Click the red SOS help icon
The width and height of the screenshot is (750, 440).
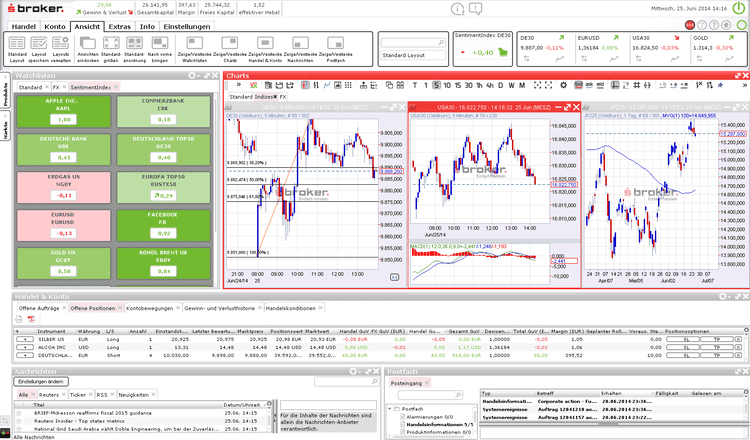click(x=689, y=25)
